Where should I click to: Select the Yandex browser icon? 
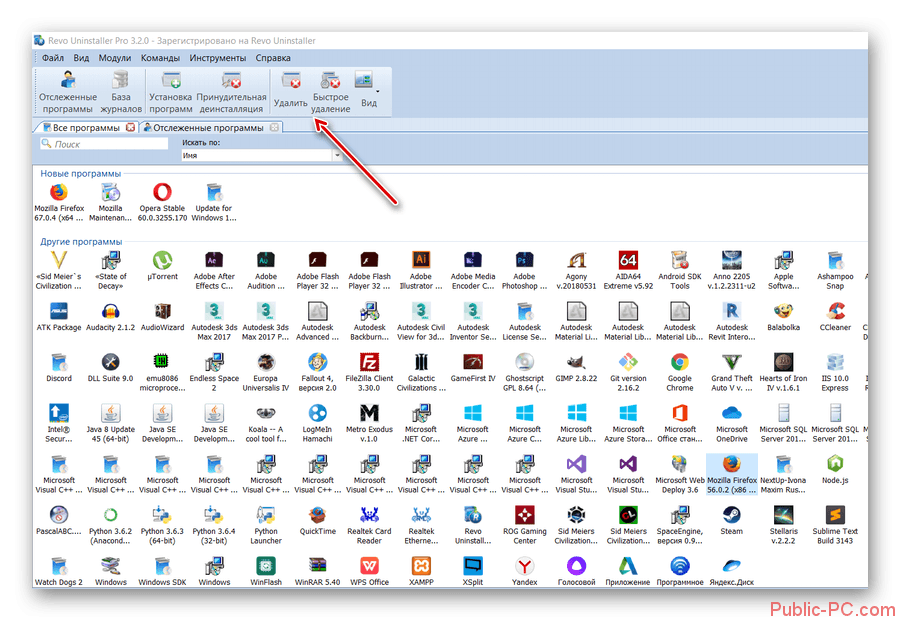(x=525, y=571)
